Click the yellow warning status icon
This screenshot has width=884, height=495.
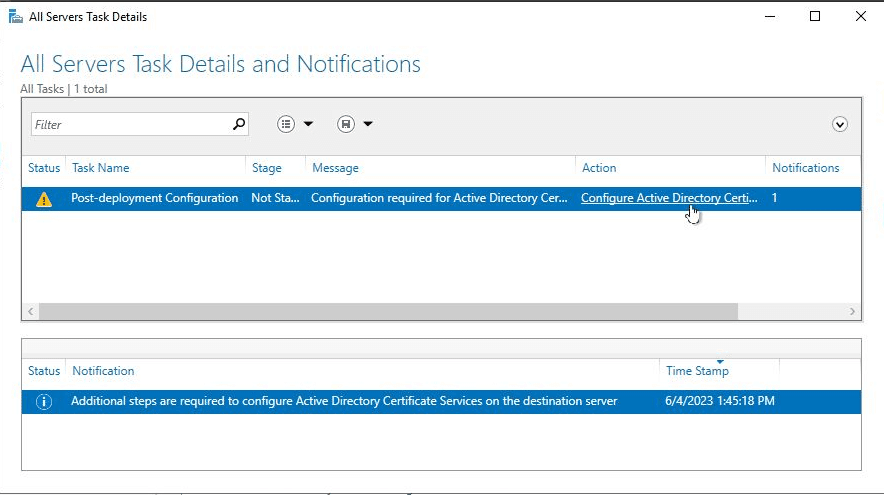43,199
